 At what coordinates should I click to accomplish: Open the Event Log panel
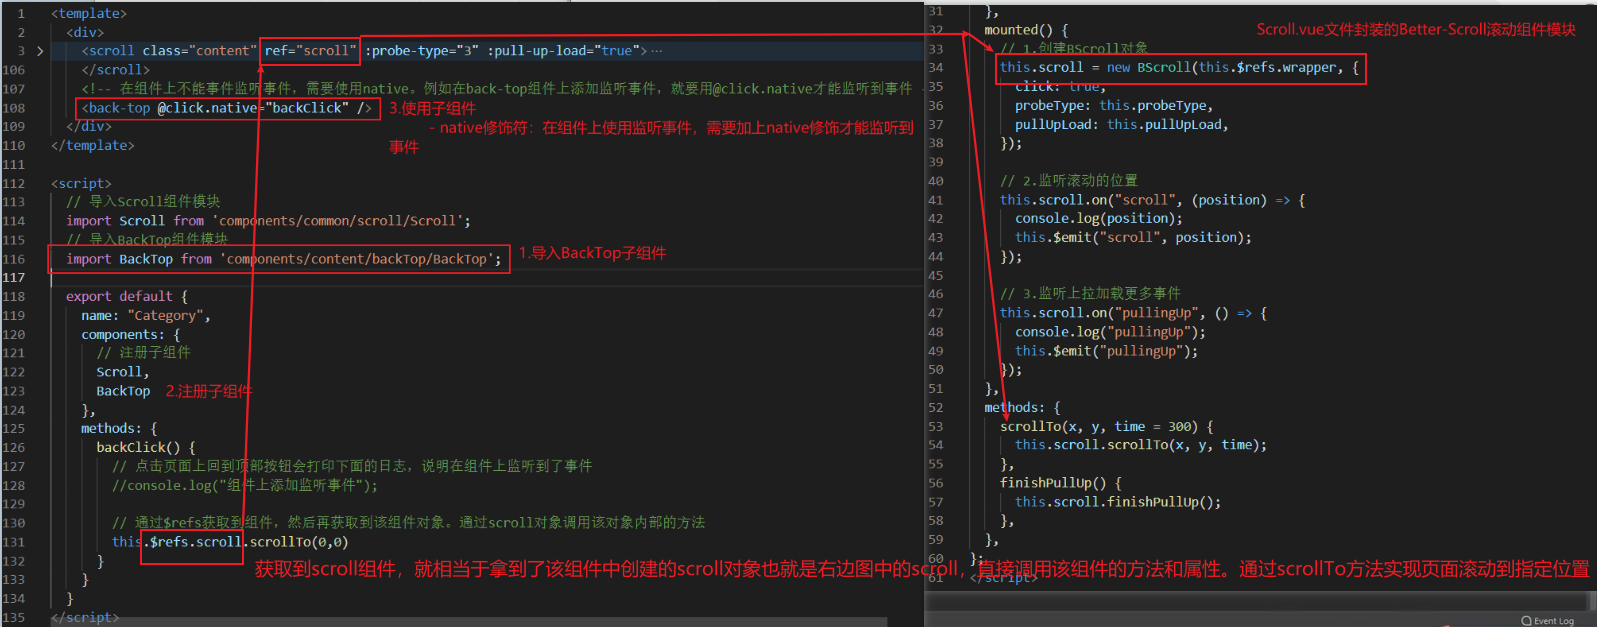click(1547, 621)
